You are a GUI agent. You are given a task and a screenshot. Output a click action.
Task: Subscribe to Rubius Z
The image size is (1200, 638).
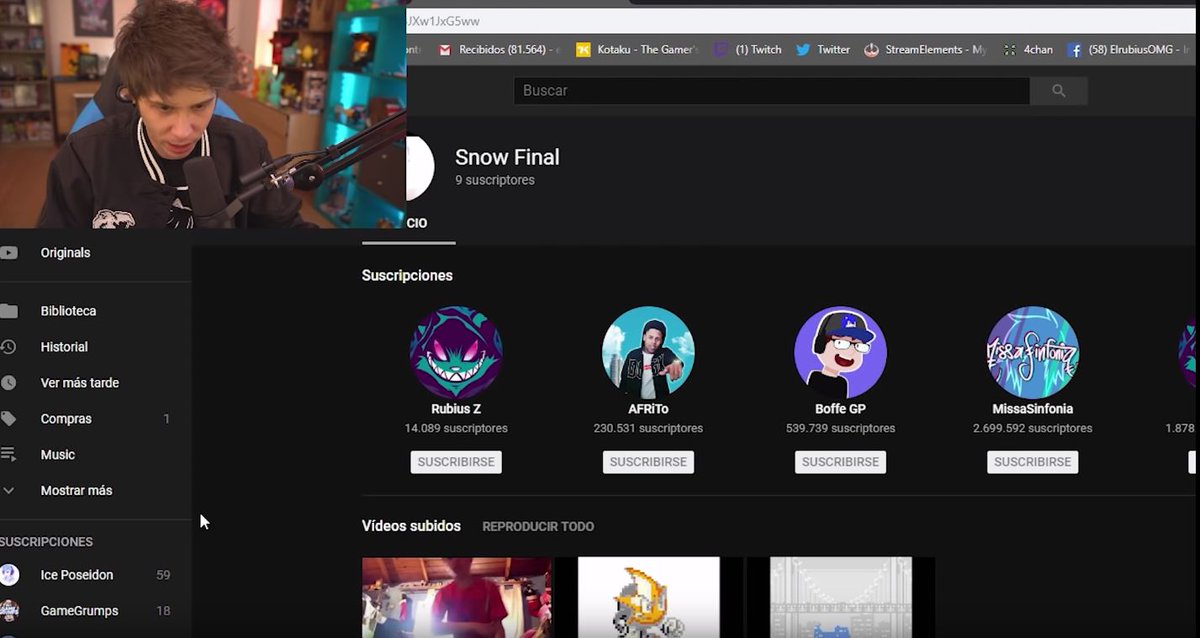tap(456, 462)
